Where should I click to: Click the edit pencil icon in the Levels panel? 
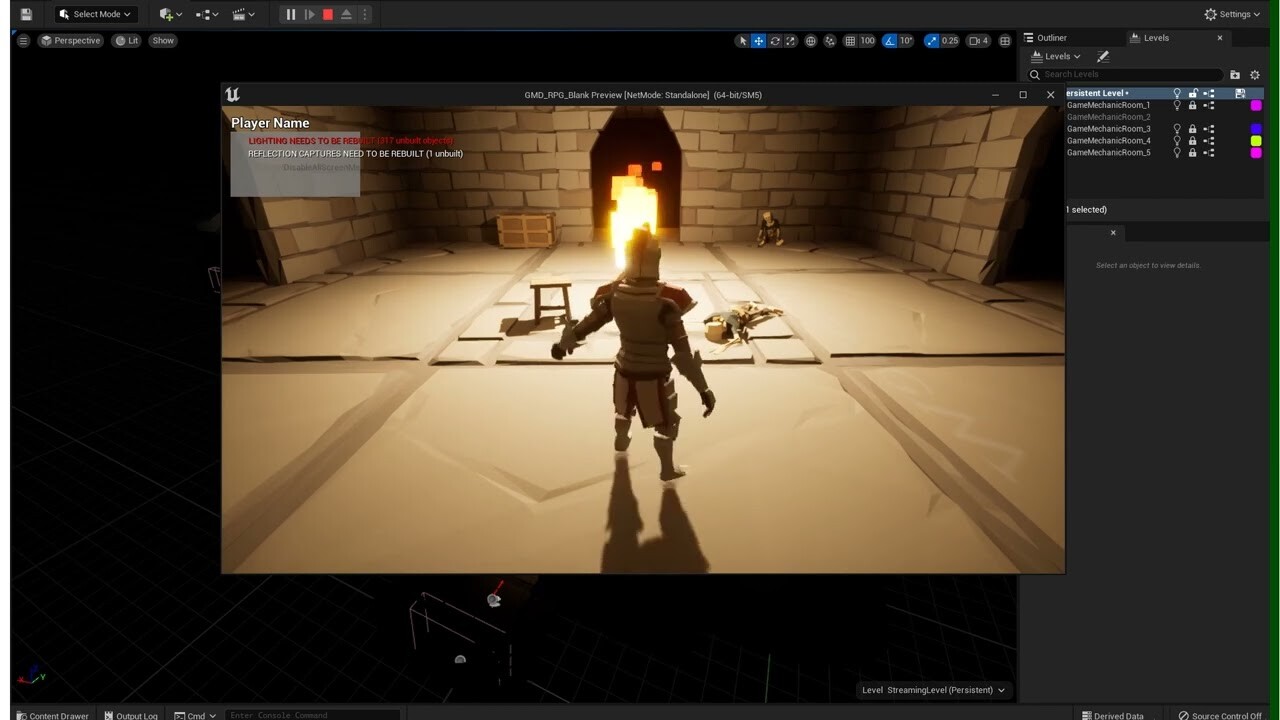point(1103,56)
